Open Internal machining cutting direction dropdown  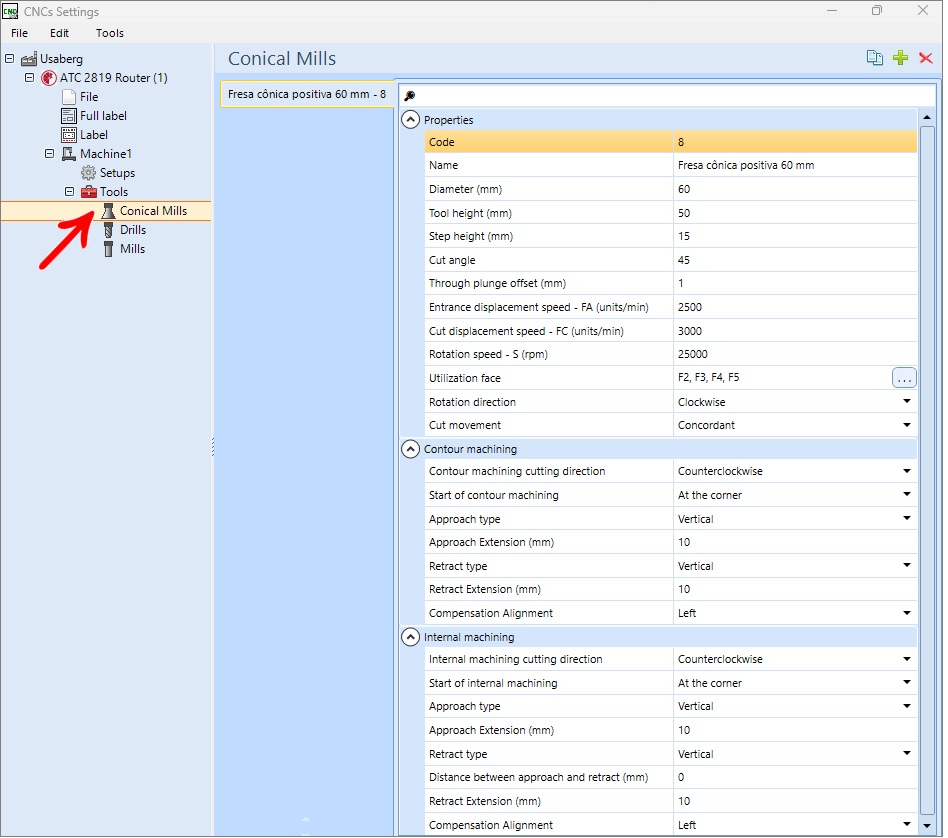(906, 660)
